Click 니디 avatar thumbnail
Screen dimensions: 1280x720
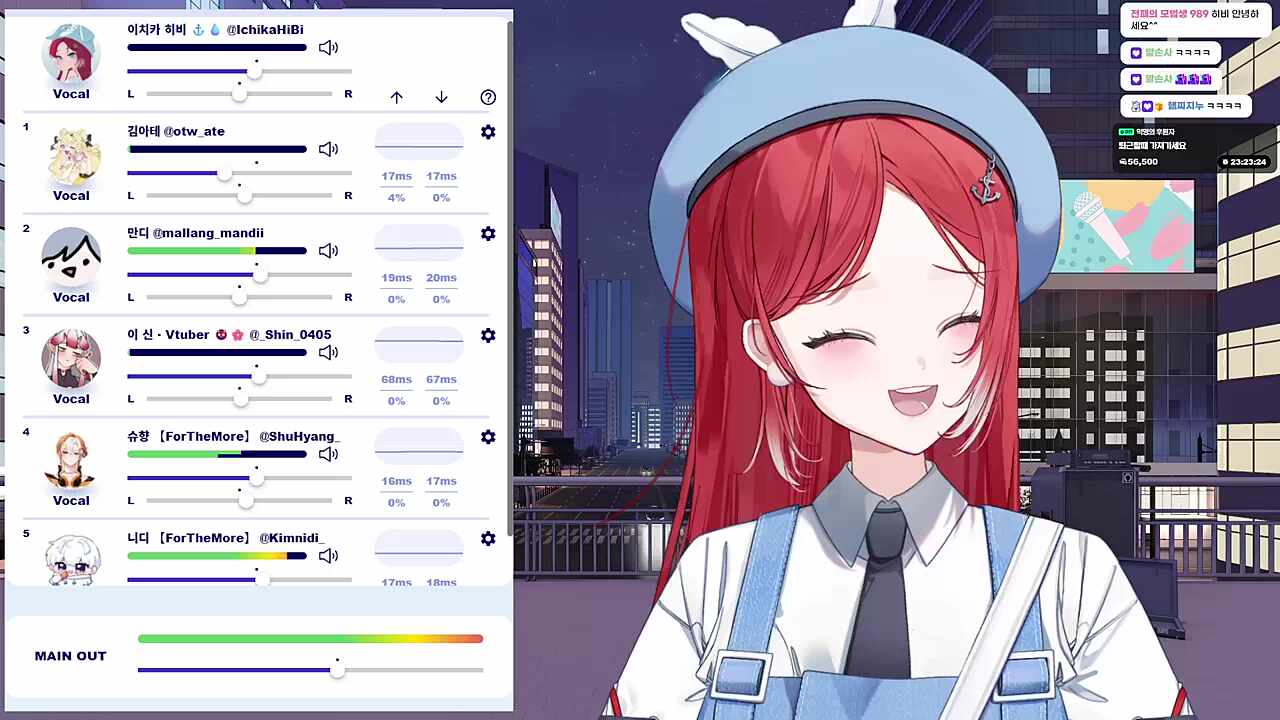coord(71,559)
